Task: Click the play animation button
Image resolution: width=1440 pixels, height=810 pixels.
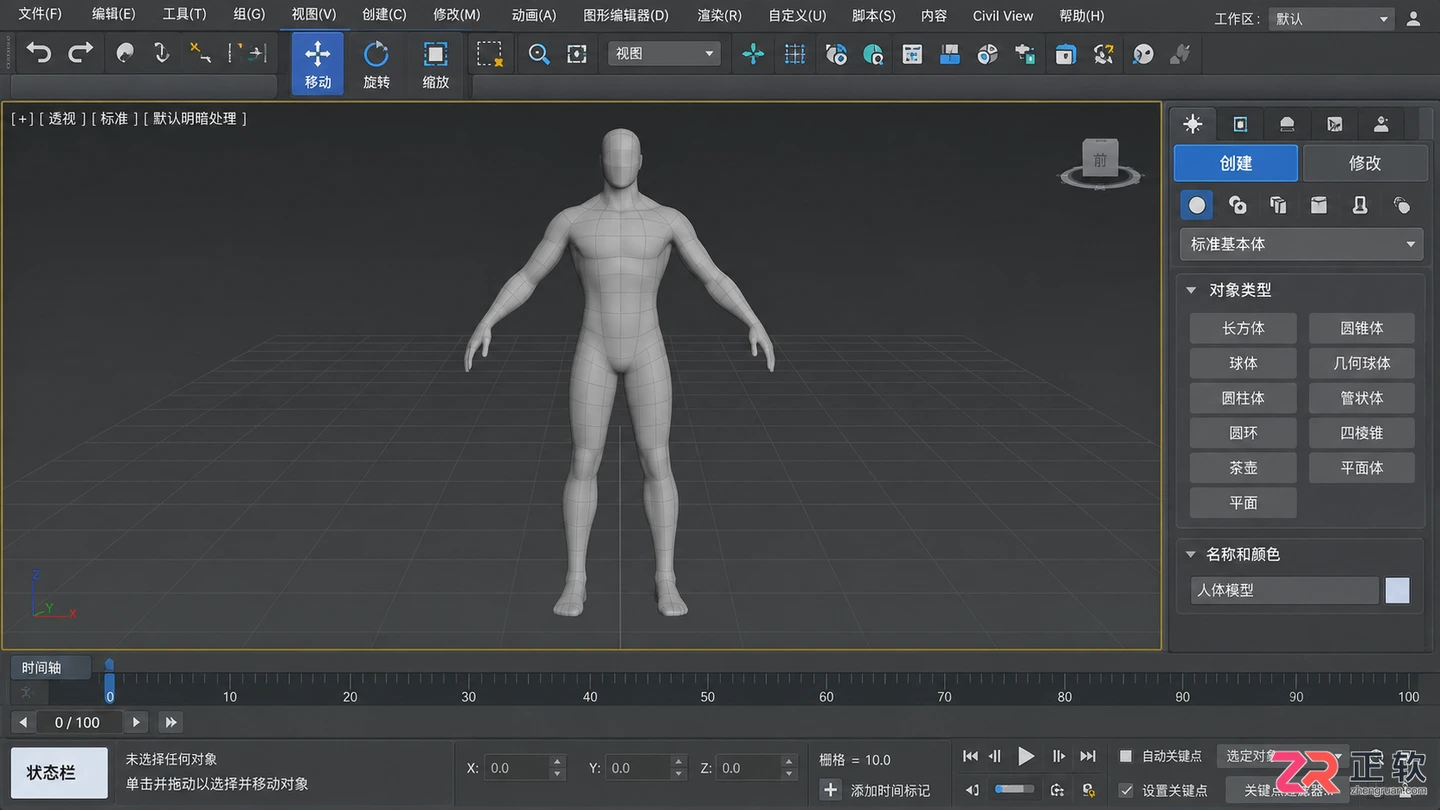Action: click(x=1026, y=757)
